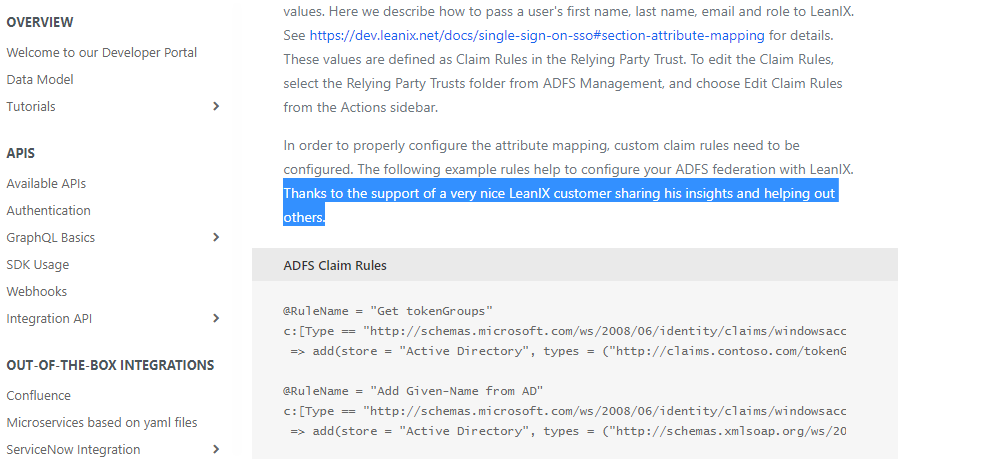Screen dimensions: 1003x459
Task: Follow the dev.leanix.net attribute-mapping link
Action: coord(537,35)
